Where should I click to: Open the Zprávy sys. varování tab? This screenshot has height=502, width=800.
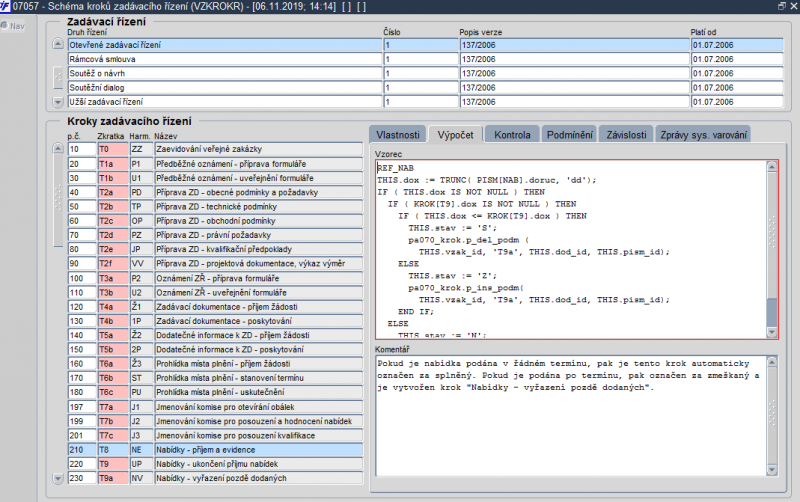coord(705,134)
